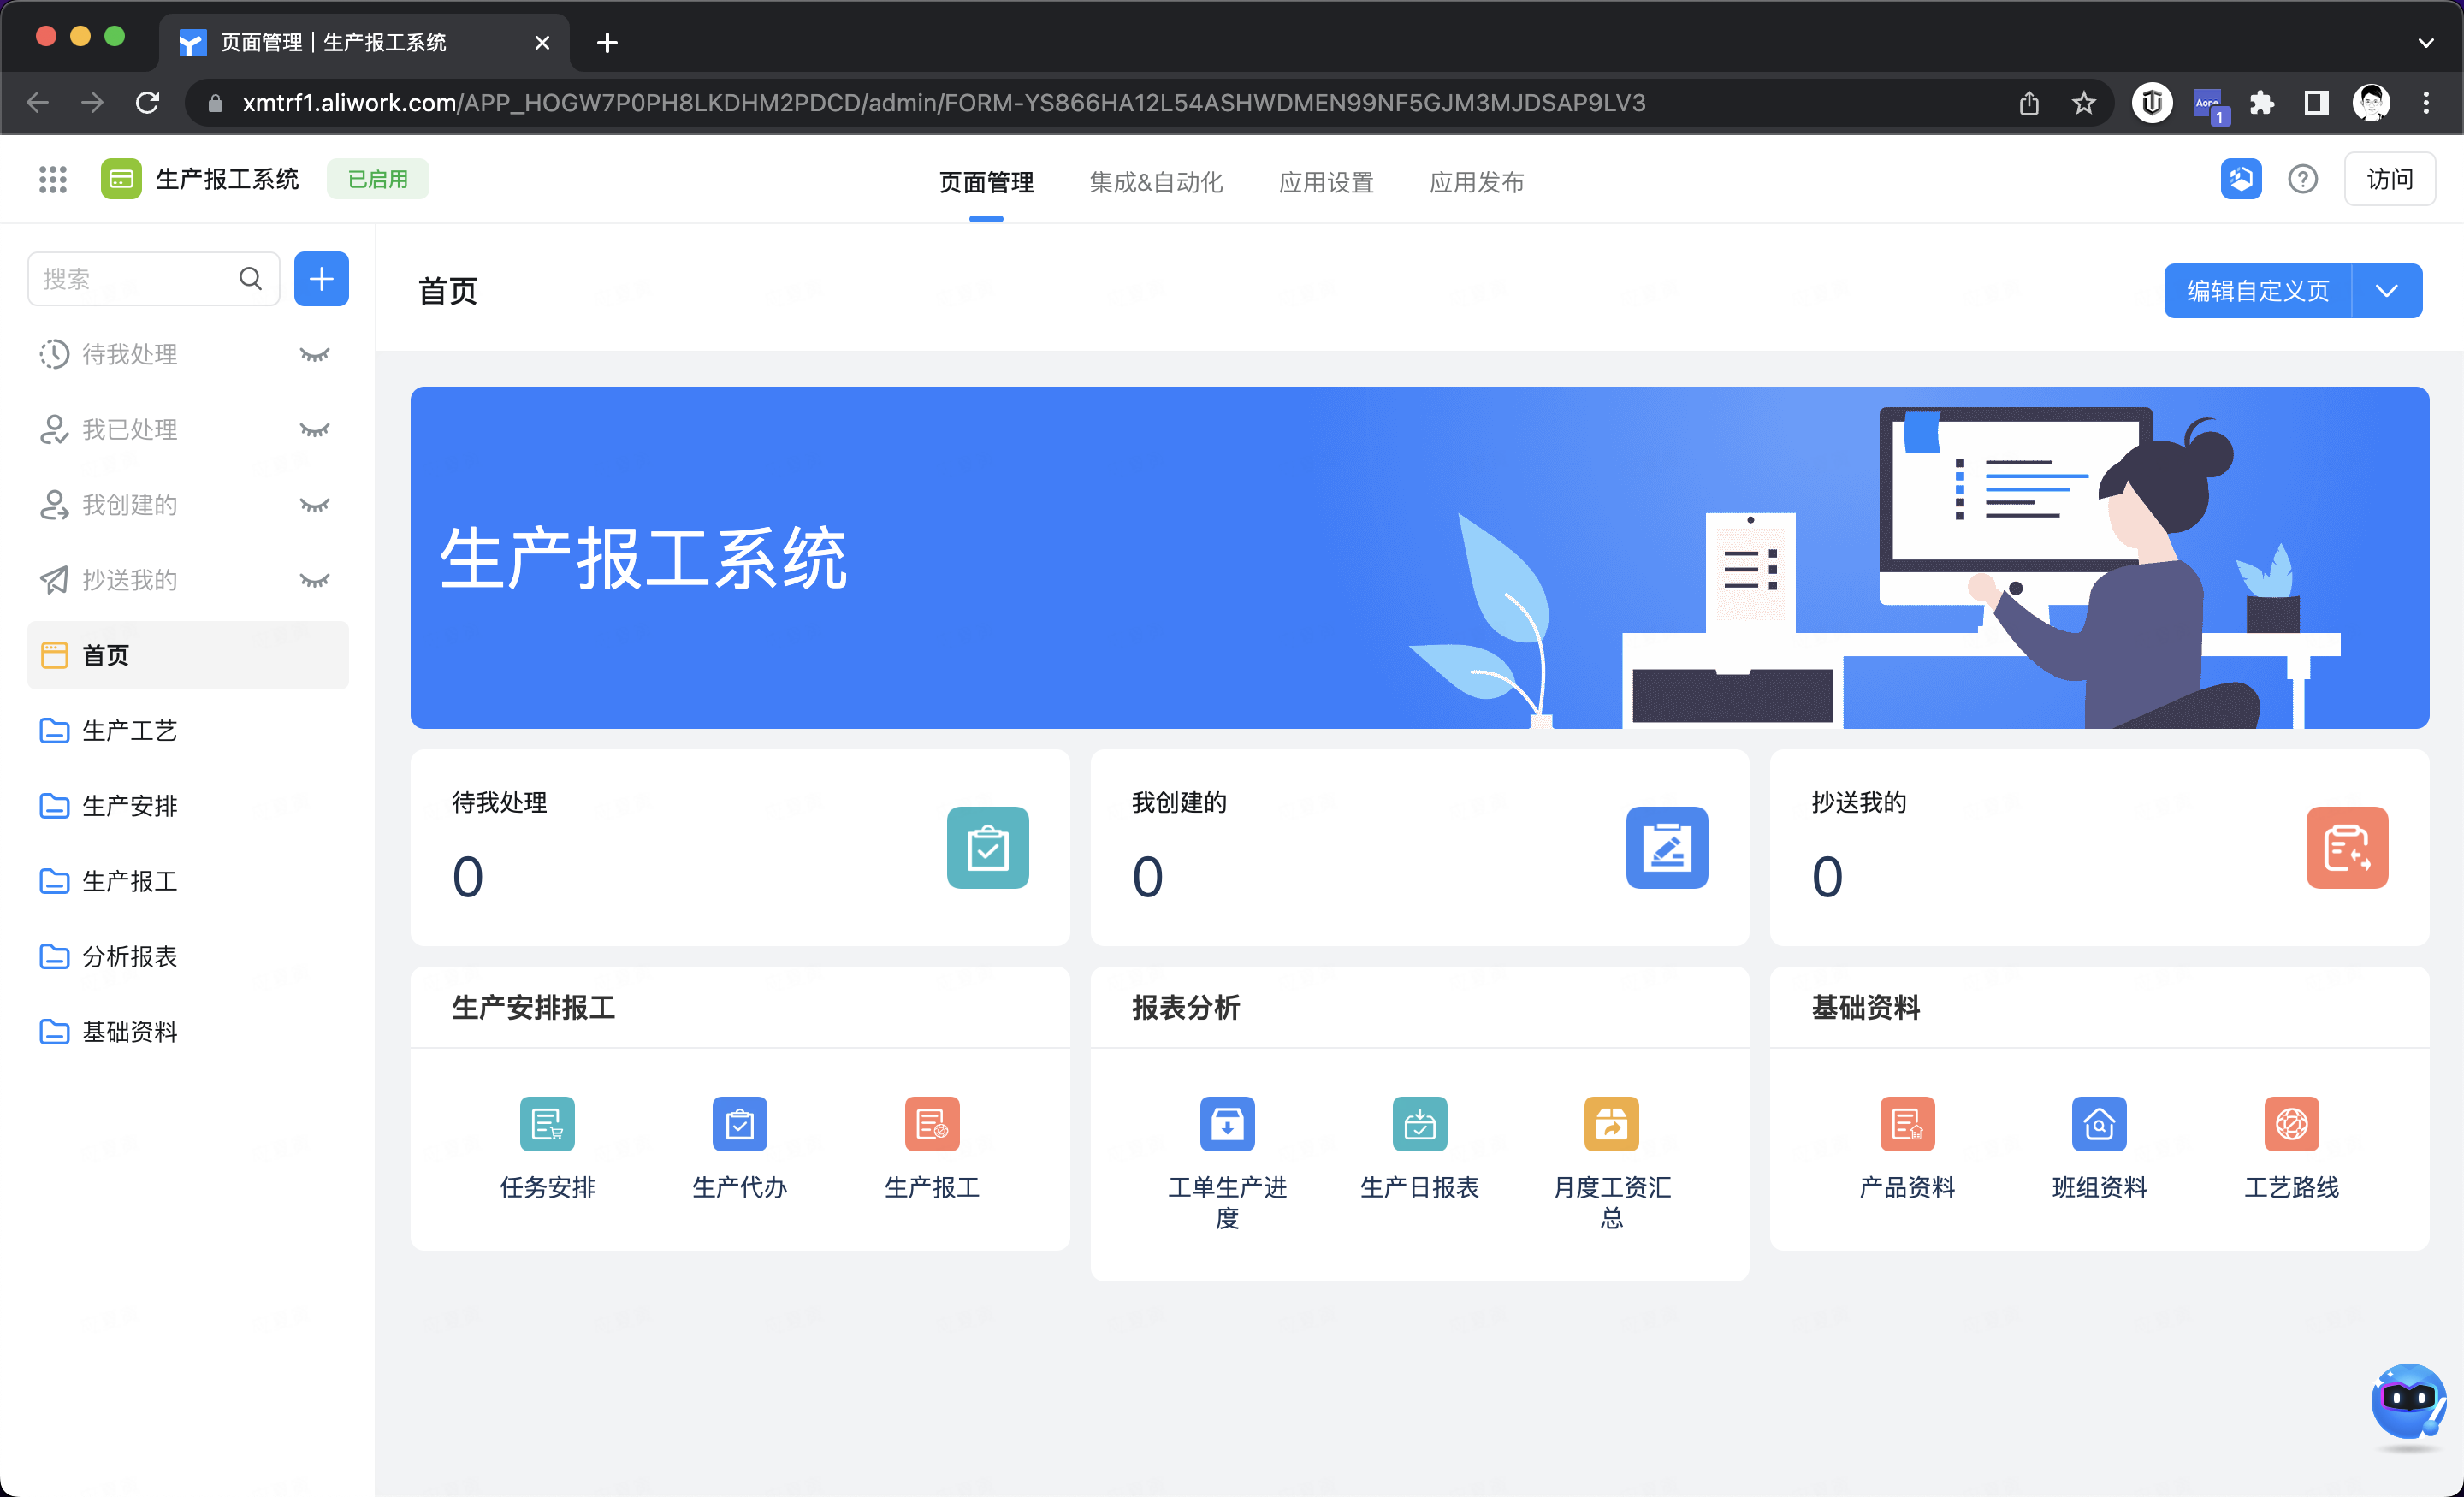Screen dimensions: 2464x1497
Task: Toggle visibility of 我创建的 sidebar item
Action: tap(315, 505)
